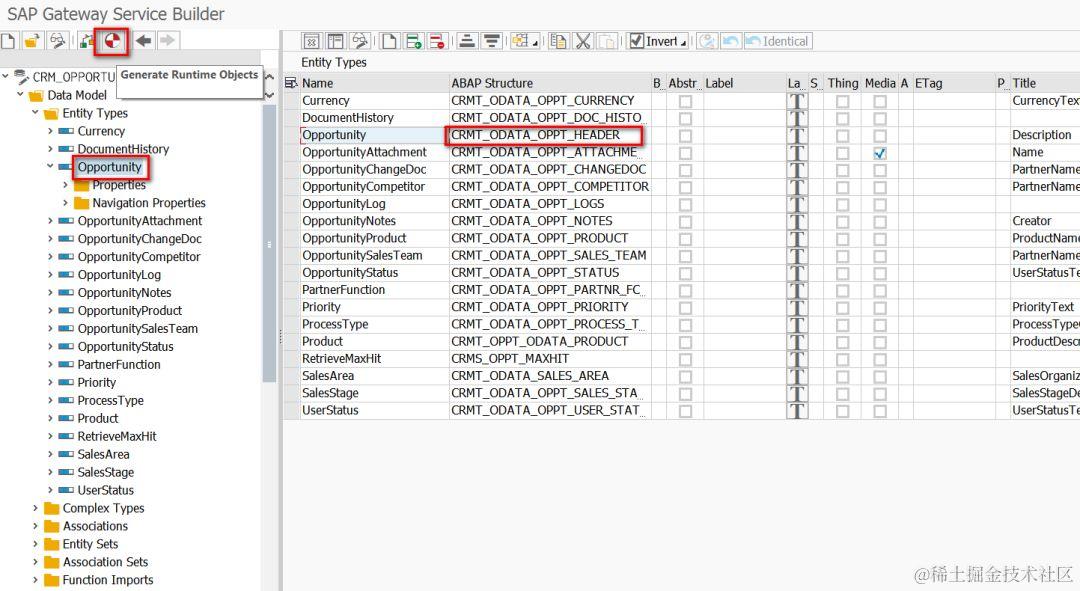This screenshot has height=591, width=1080.
Task: Click the Append Row icon
Action: click(x=413, y=41)
